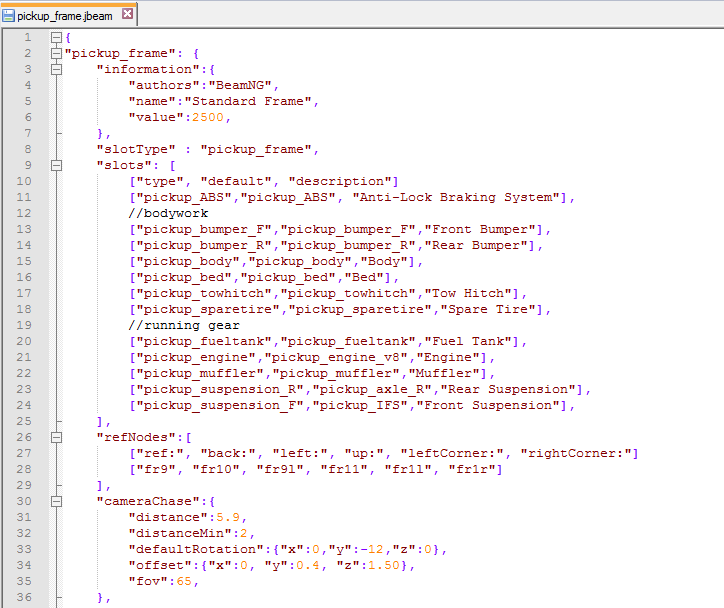Viewport: 724px width, 608px height.
Task: Click "pickup_engine_v8" default value
Action: pyautogui.click(x=340, y=357)
